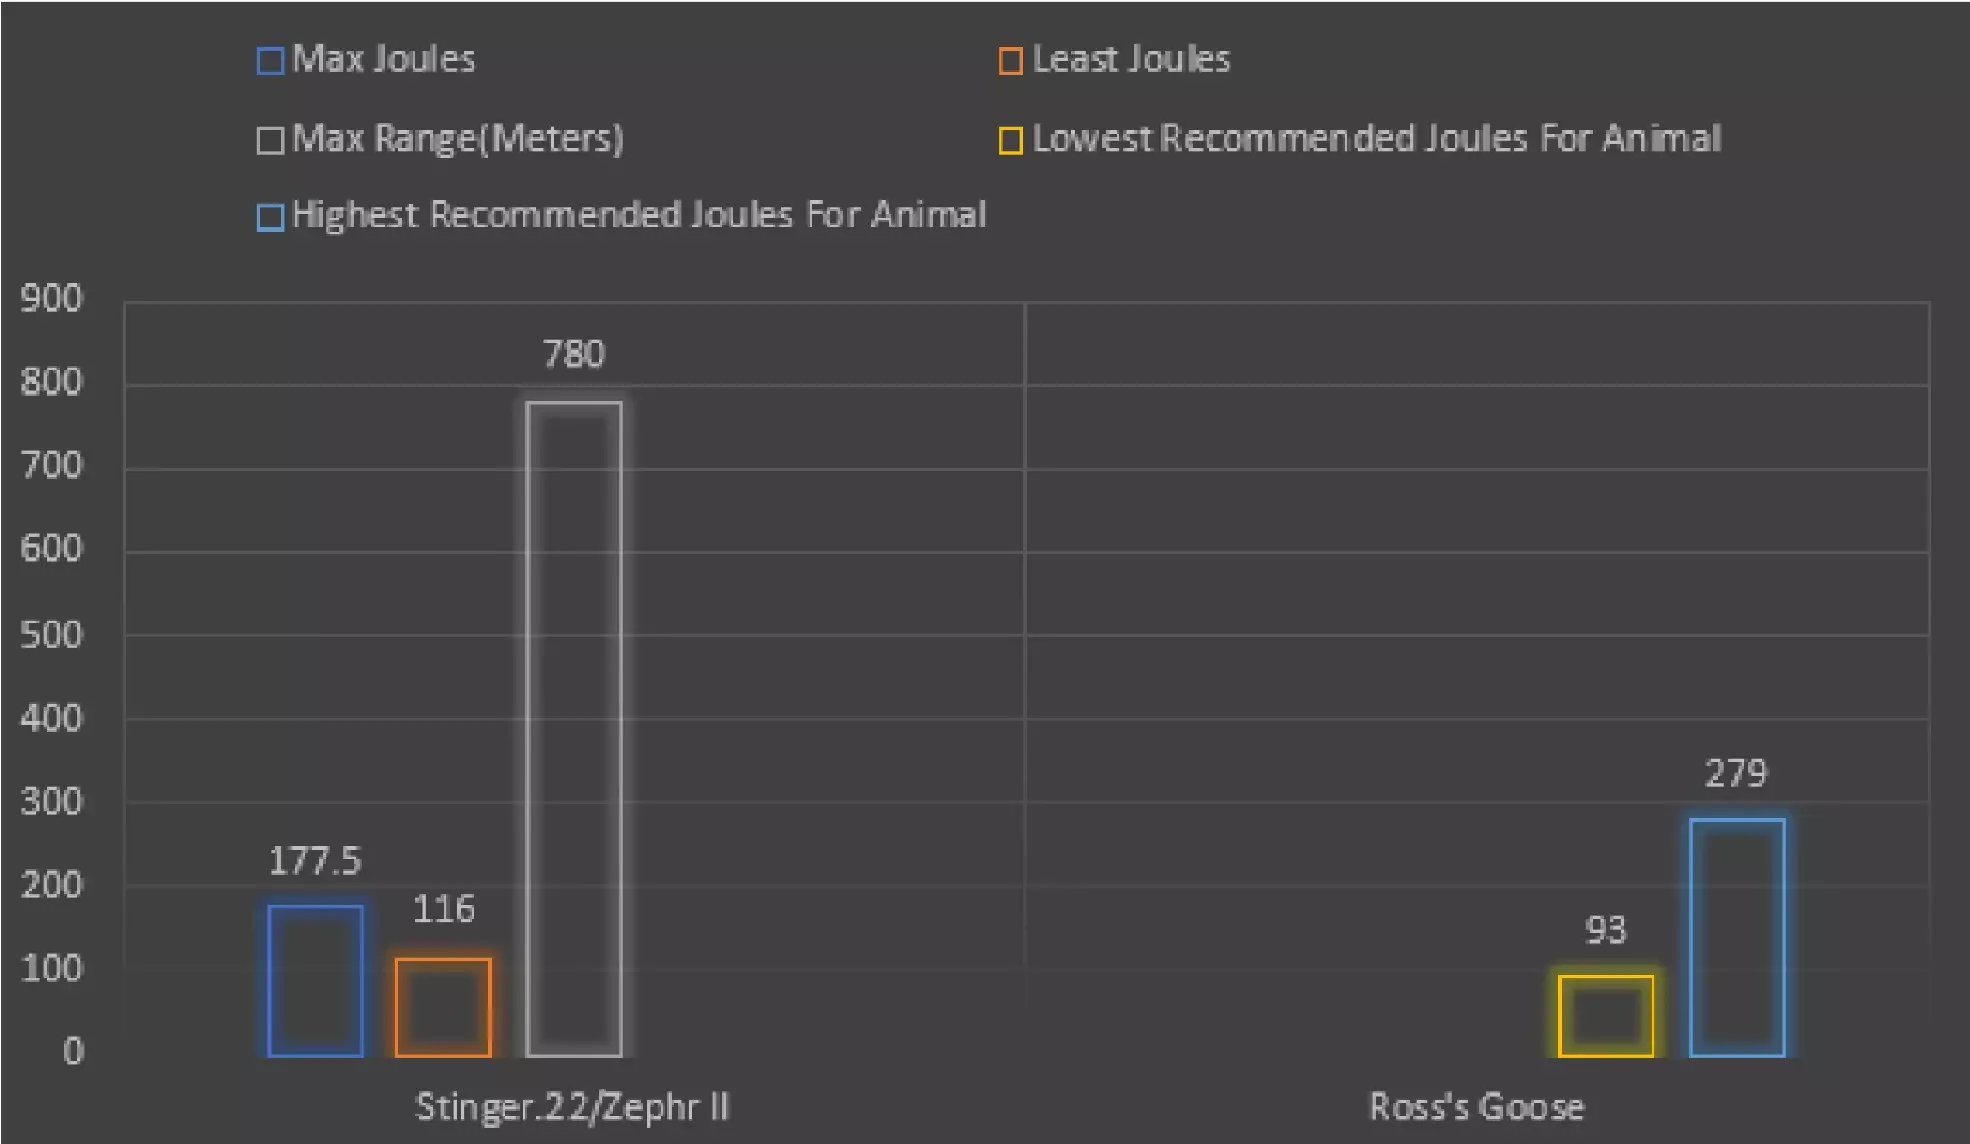Viewport: 1970px width, 1144px height.
Task: Select Highest Recommended Joules For Animal label
Action: click(639, 215)
